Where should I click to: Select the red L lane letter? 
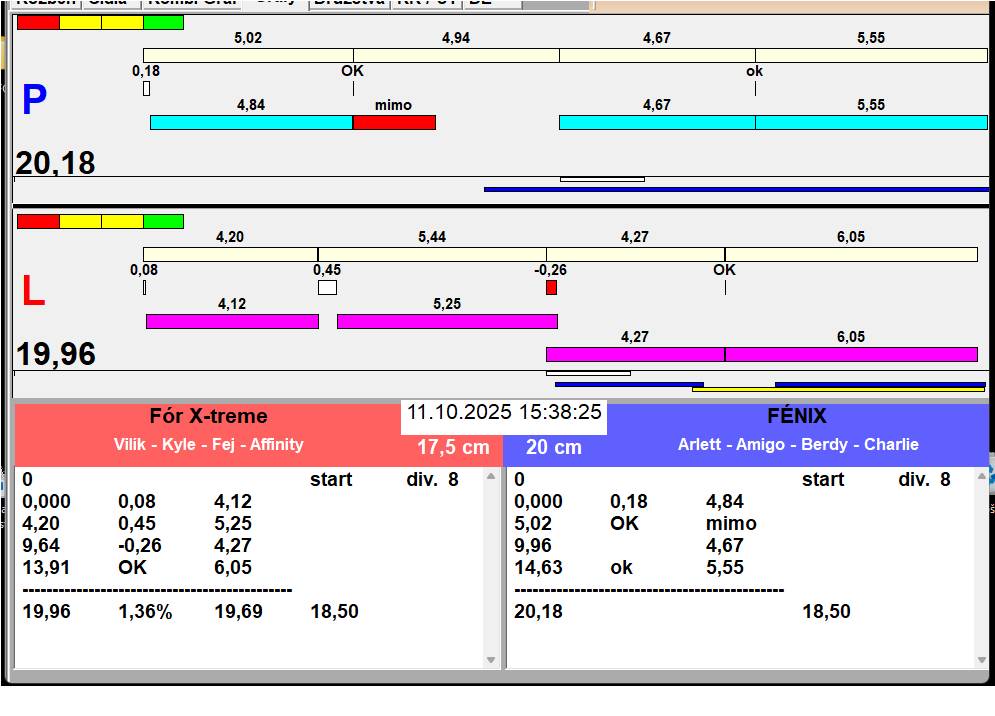[x=33, y=292]
